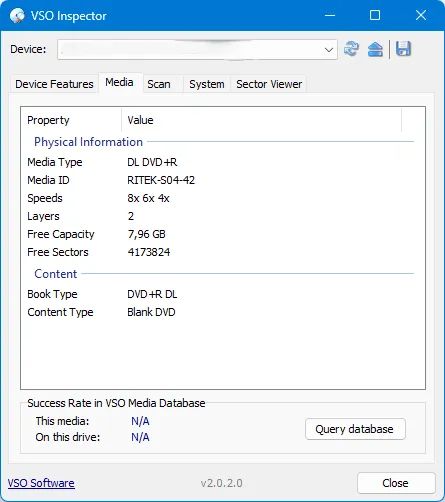Click the On this drive N/A value
Screen dimensions: 445x502
pos(140,437)
